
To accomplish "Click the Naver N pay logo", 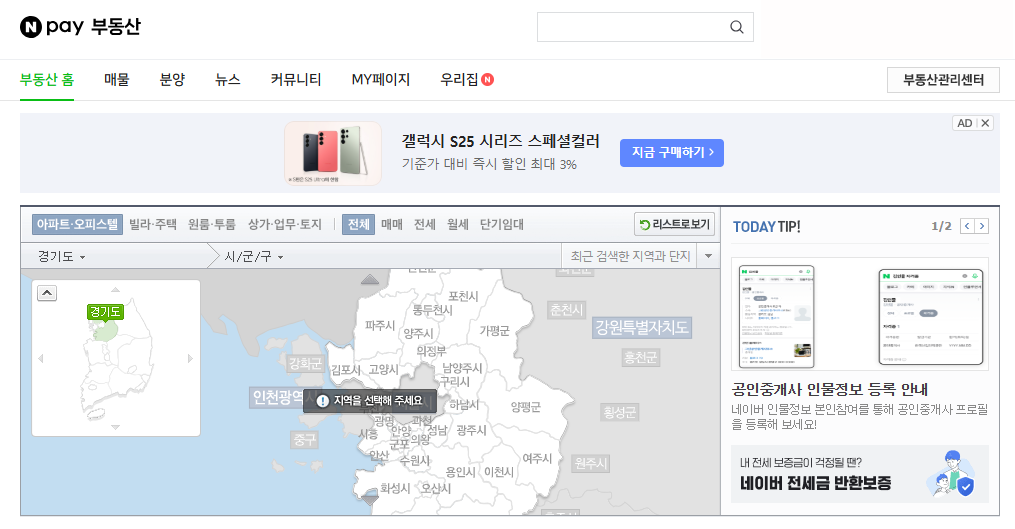I will [52, 27].
